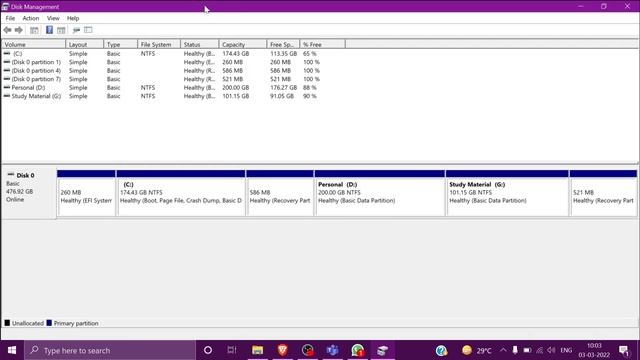
Task: Select the Personal (D:) 200.00 GB partition block
Action: pos(380,193)
